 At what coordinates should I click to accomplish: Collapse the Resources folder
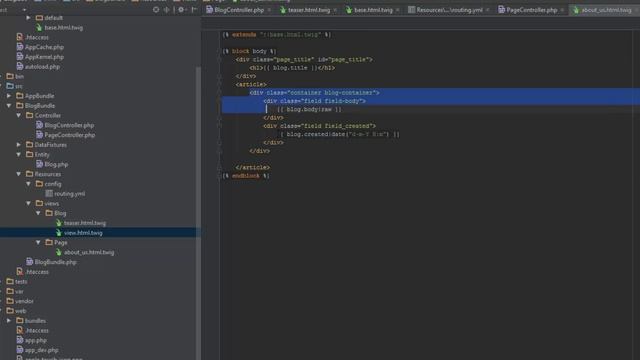pyautogui.click(x=18, y=174)
